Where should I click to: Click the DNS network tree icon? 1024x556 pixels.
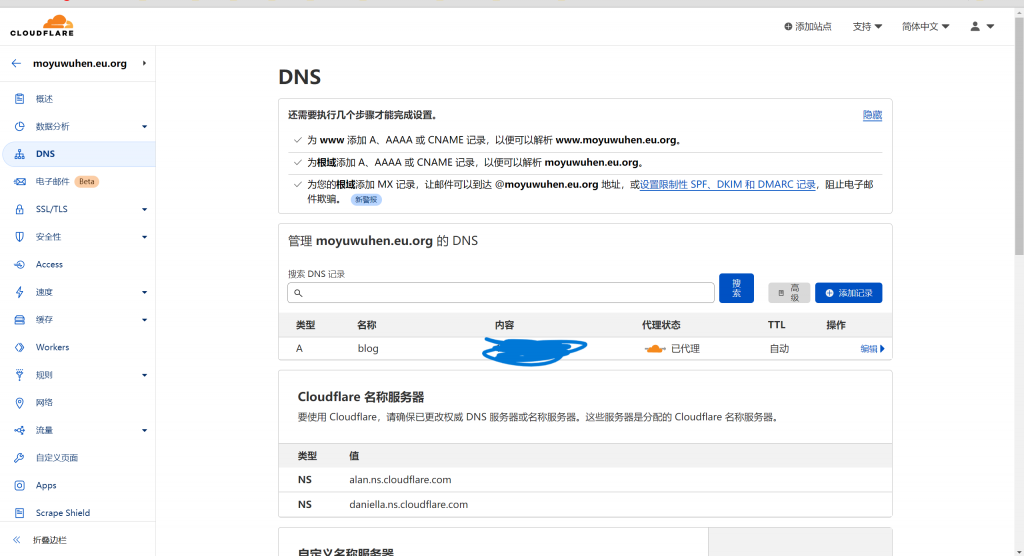click(x=20, y=154)
